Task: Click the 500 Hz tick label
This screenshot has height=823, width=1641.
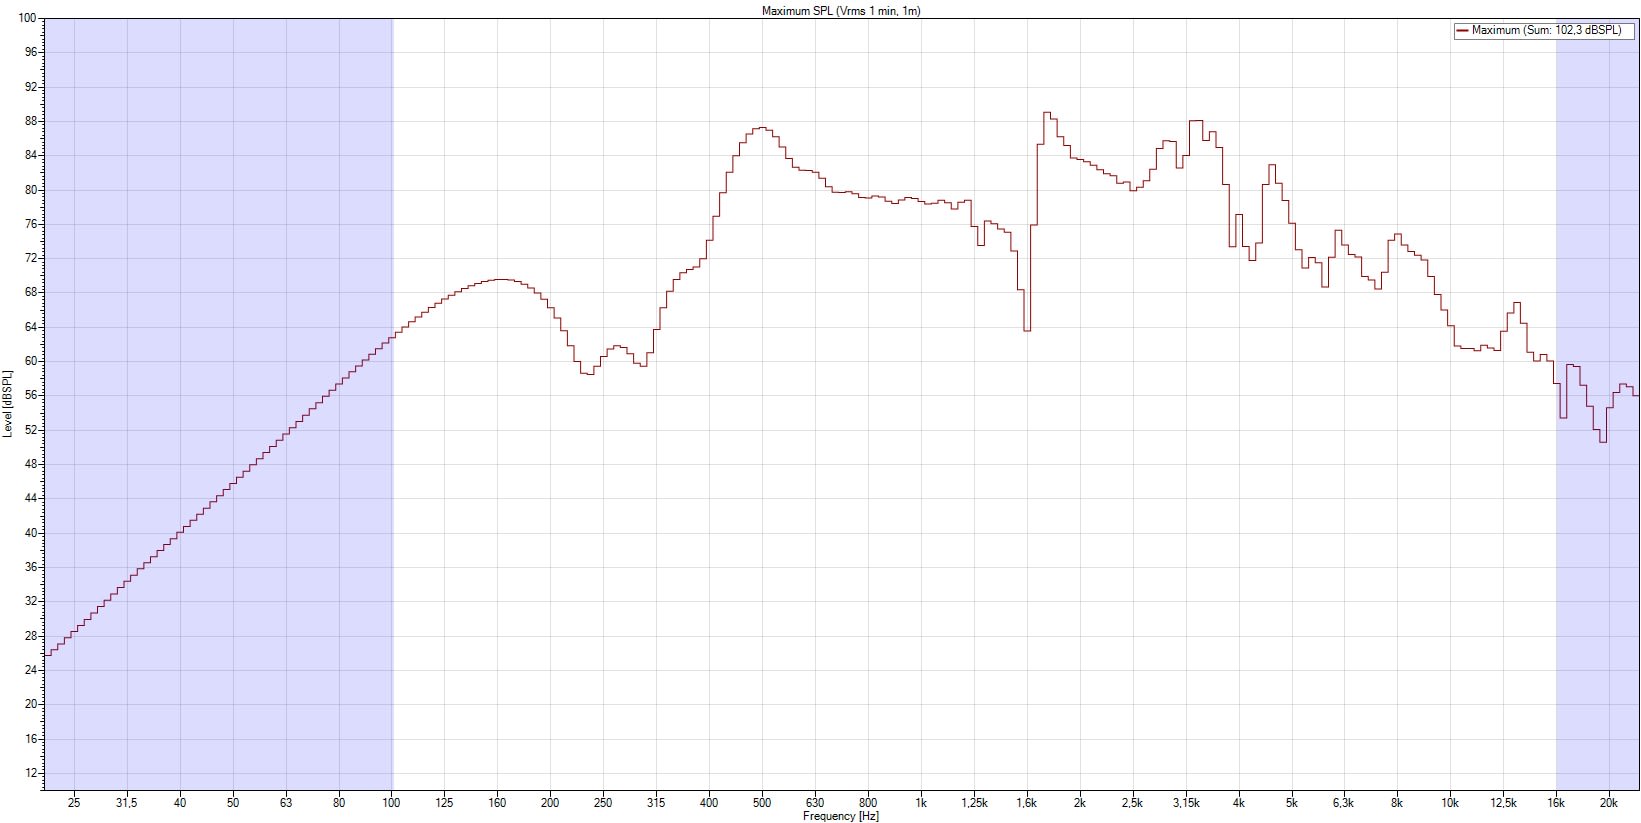Action: (762, 803)
